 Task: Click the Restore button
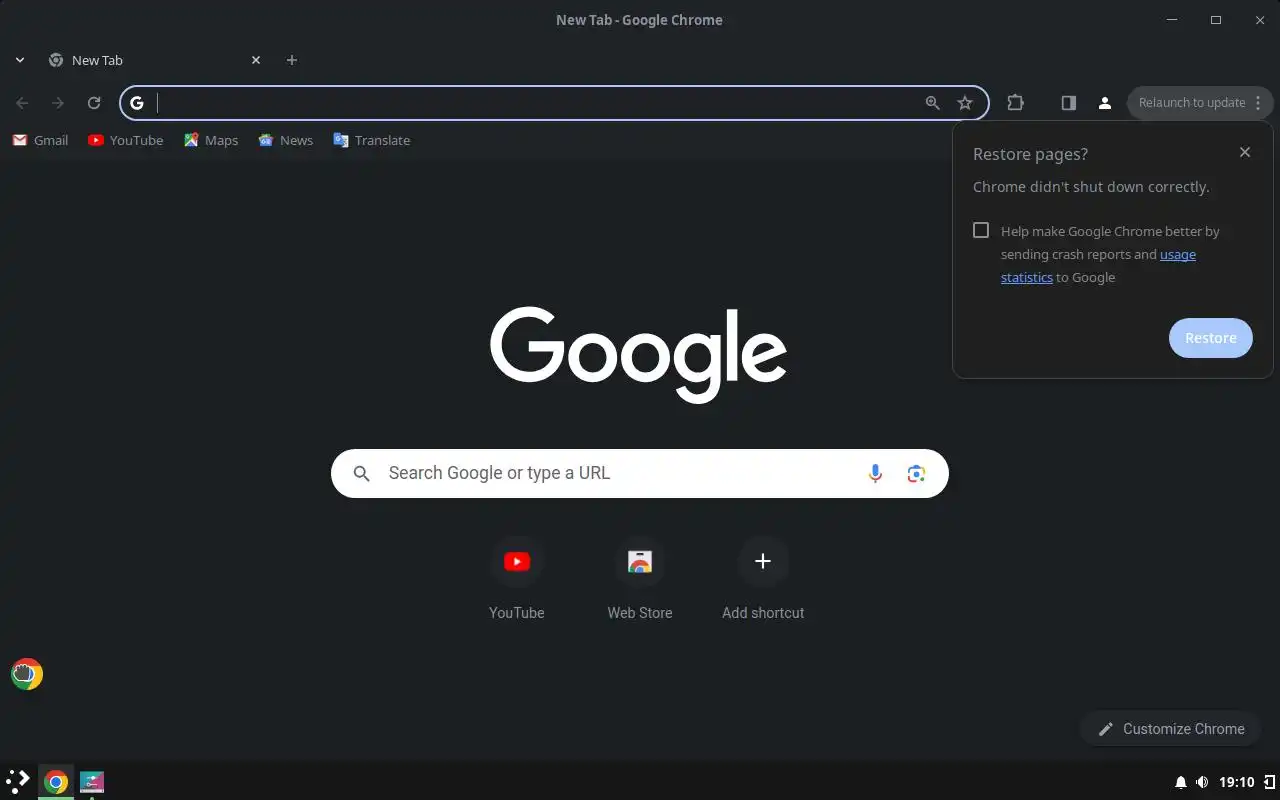tap(1211, 338)
